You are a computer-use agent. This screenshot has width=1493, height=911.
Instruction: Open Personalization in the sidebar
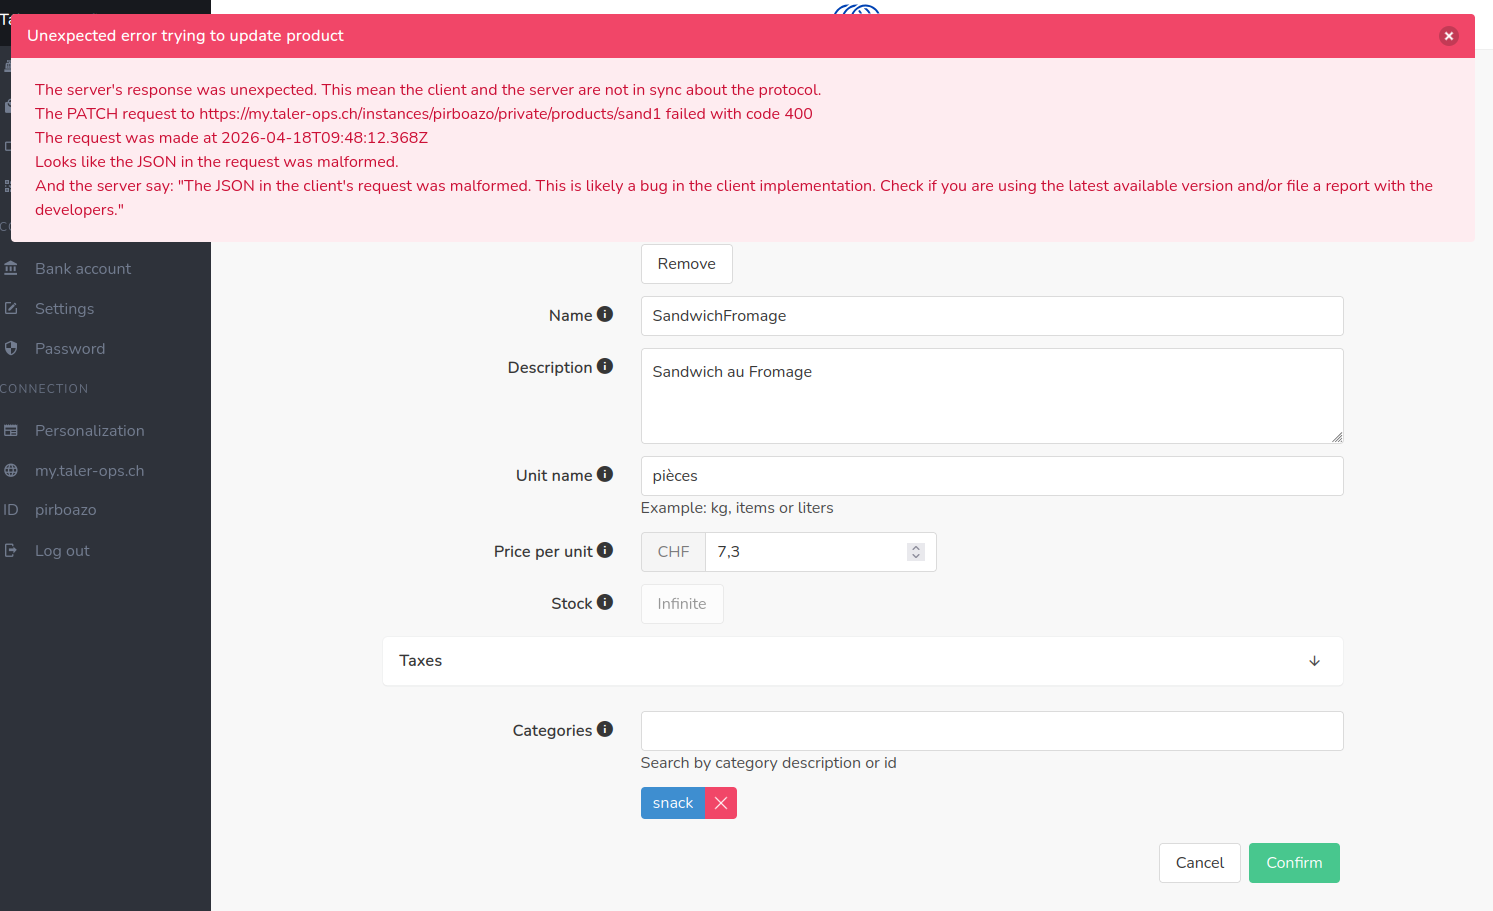pos(90,431)
